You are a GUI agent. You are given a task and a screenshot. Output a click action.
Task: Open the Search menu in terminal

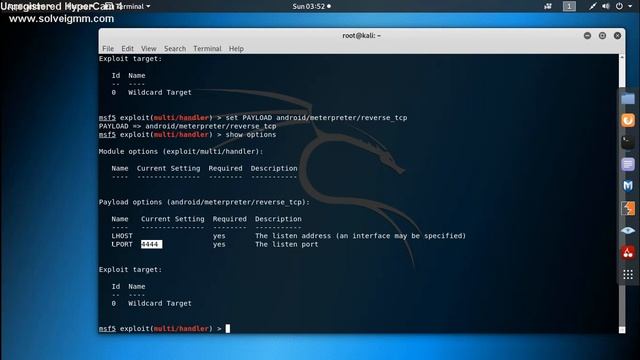[175, 49]
